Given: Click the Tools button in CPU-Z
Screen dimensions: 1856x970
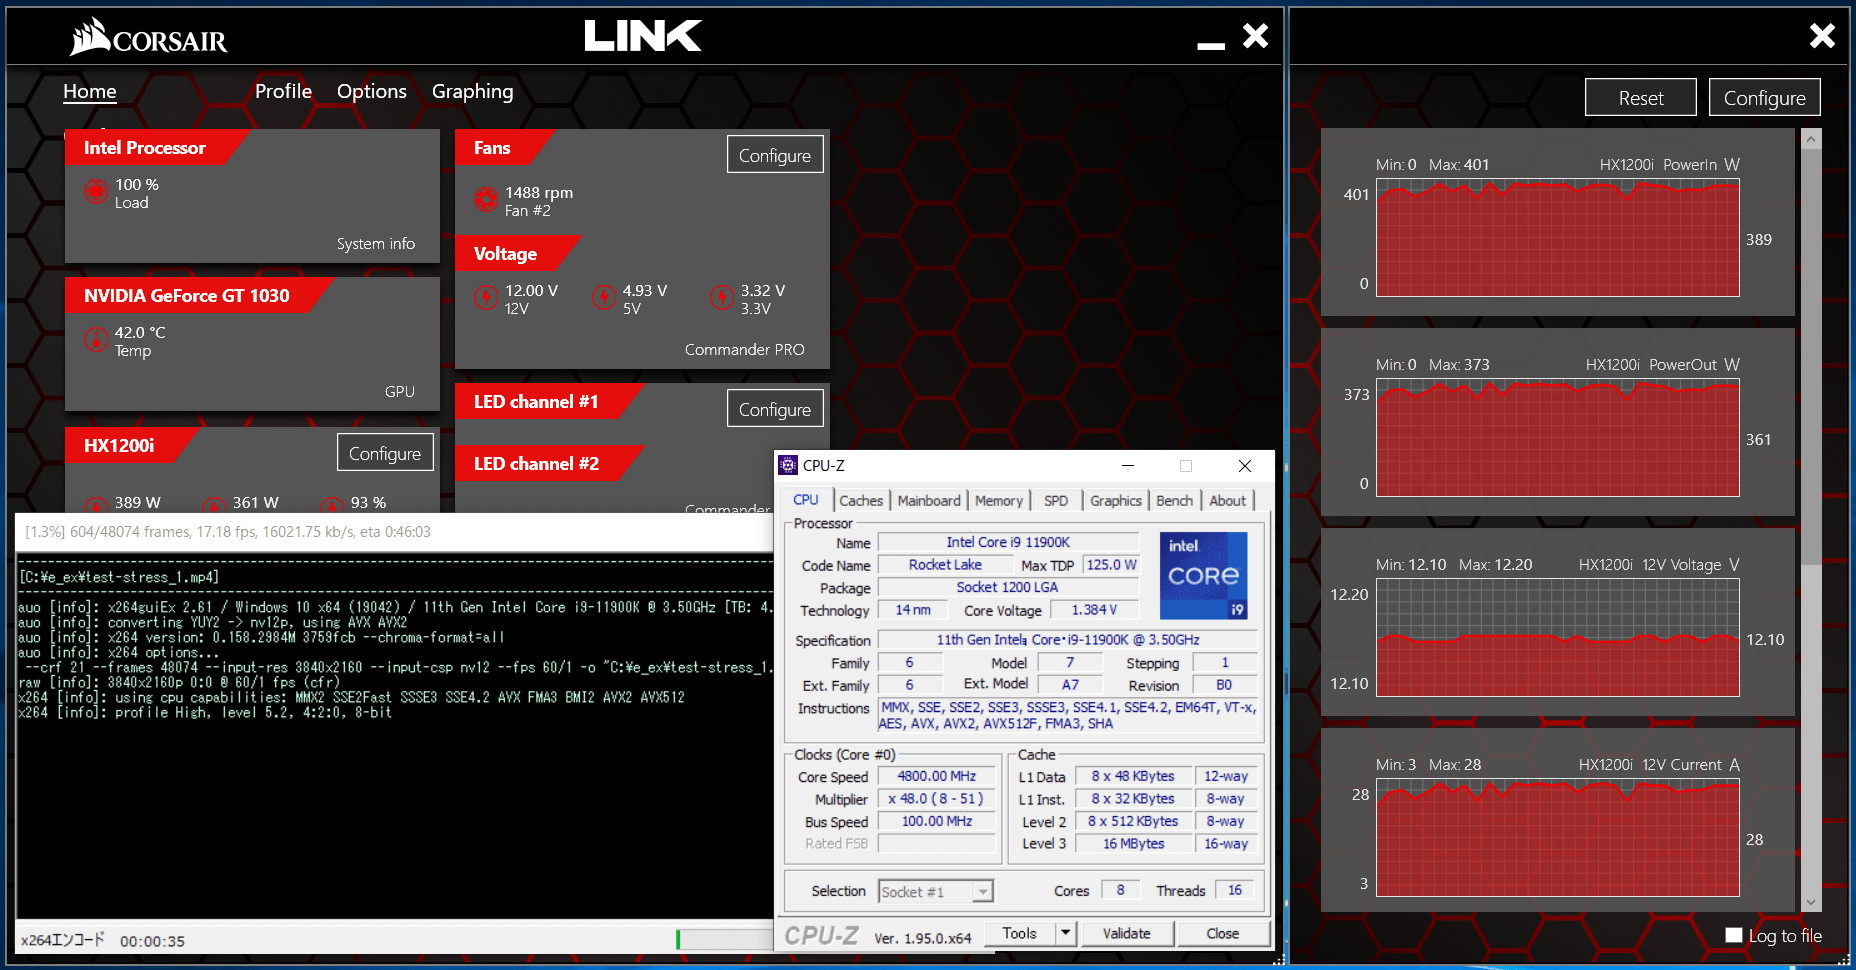Looking at the screenshot, I should point(1019,933).
